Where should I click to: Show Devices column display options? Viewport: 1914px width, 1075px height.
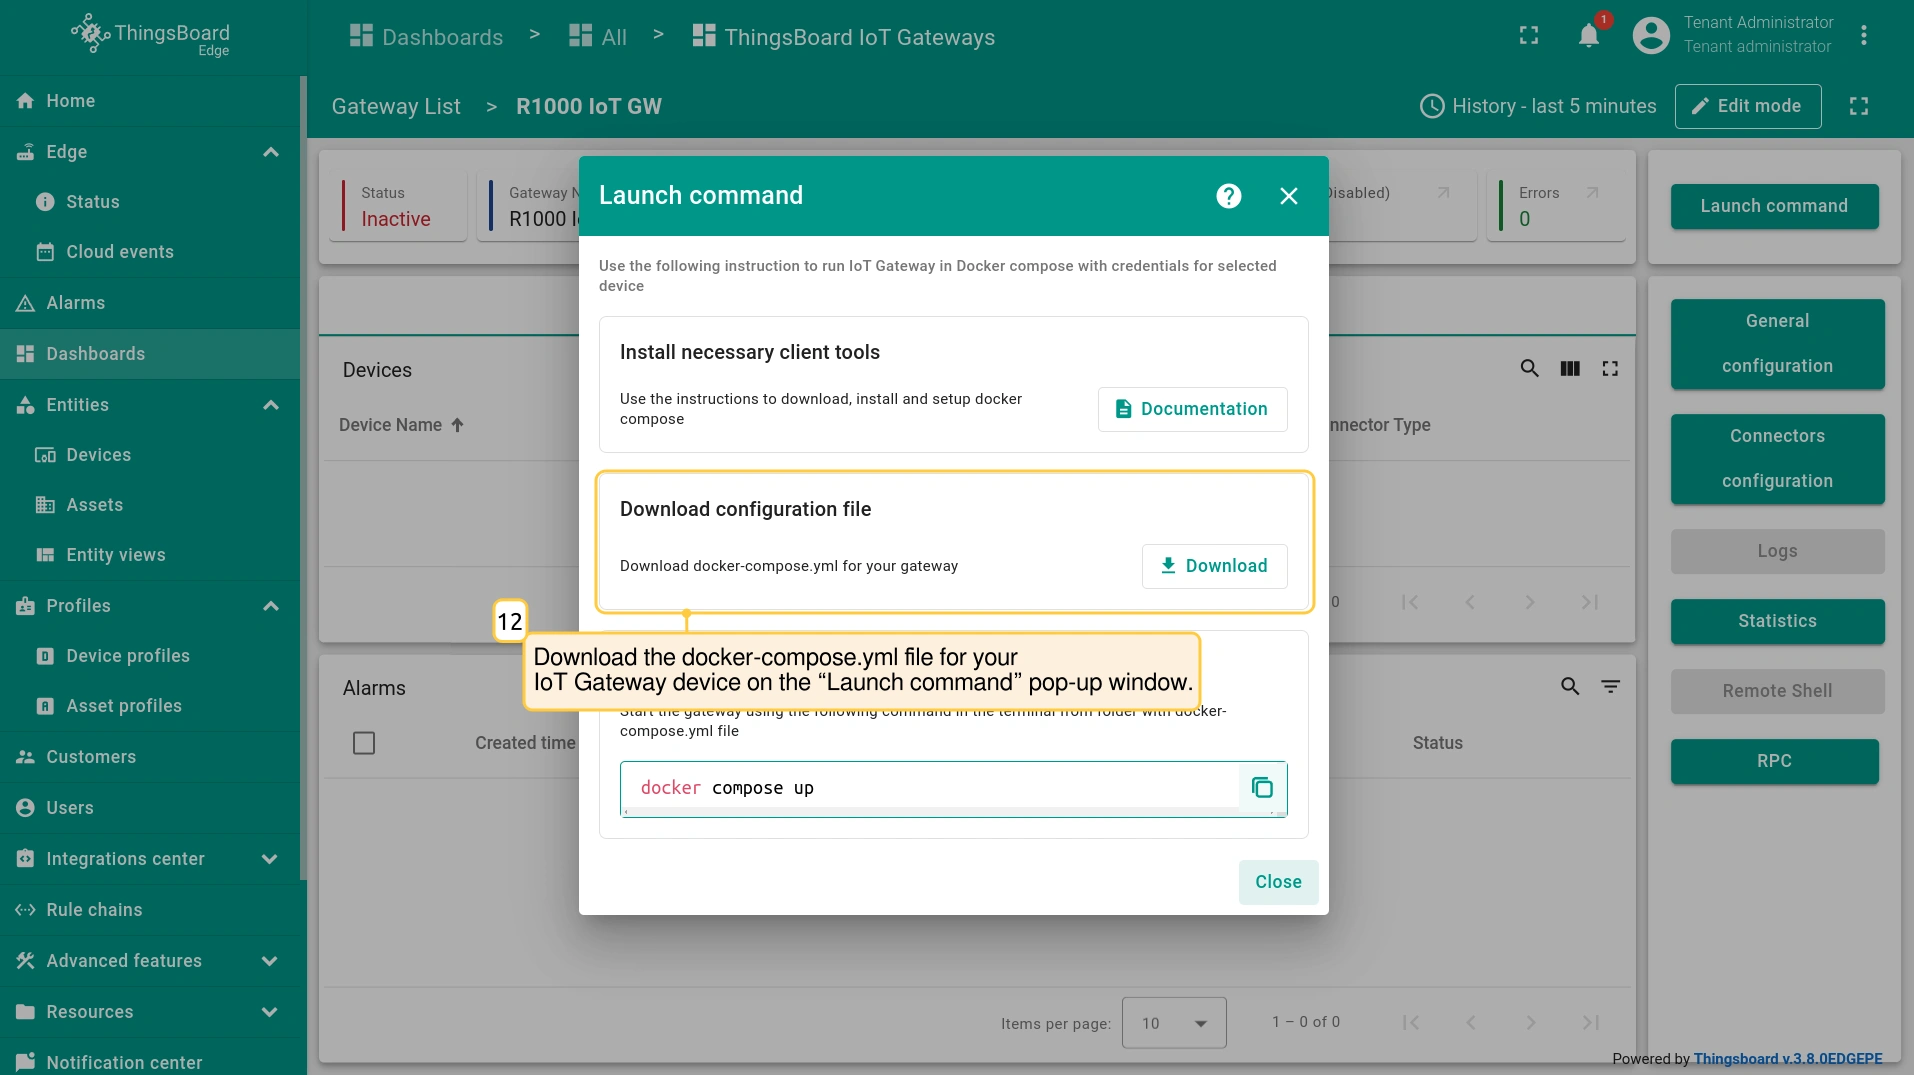pos(1570,369)
